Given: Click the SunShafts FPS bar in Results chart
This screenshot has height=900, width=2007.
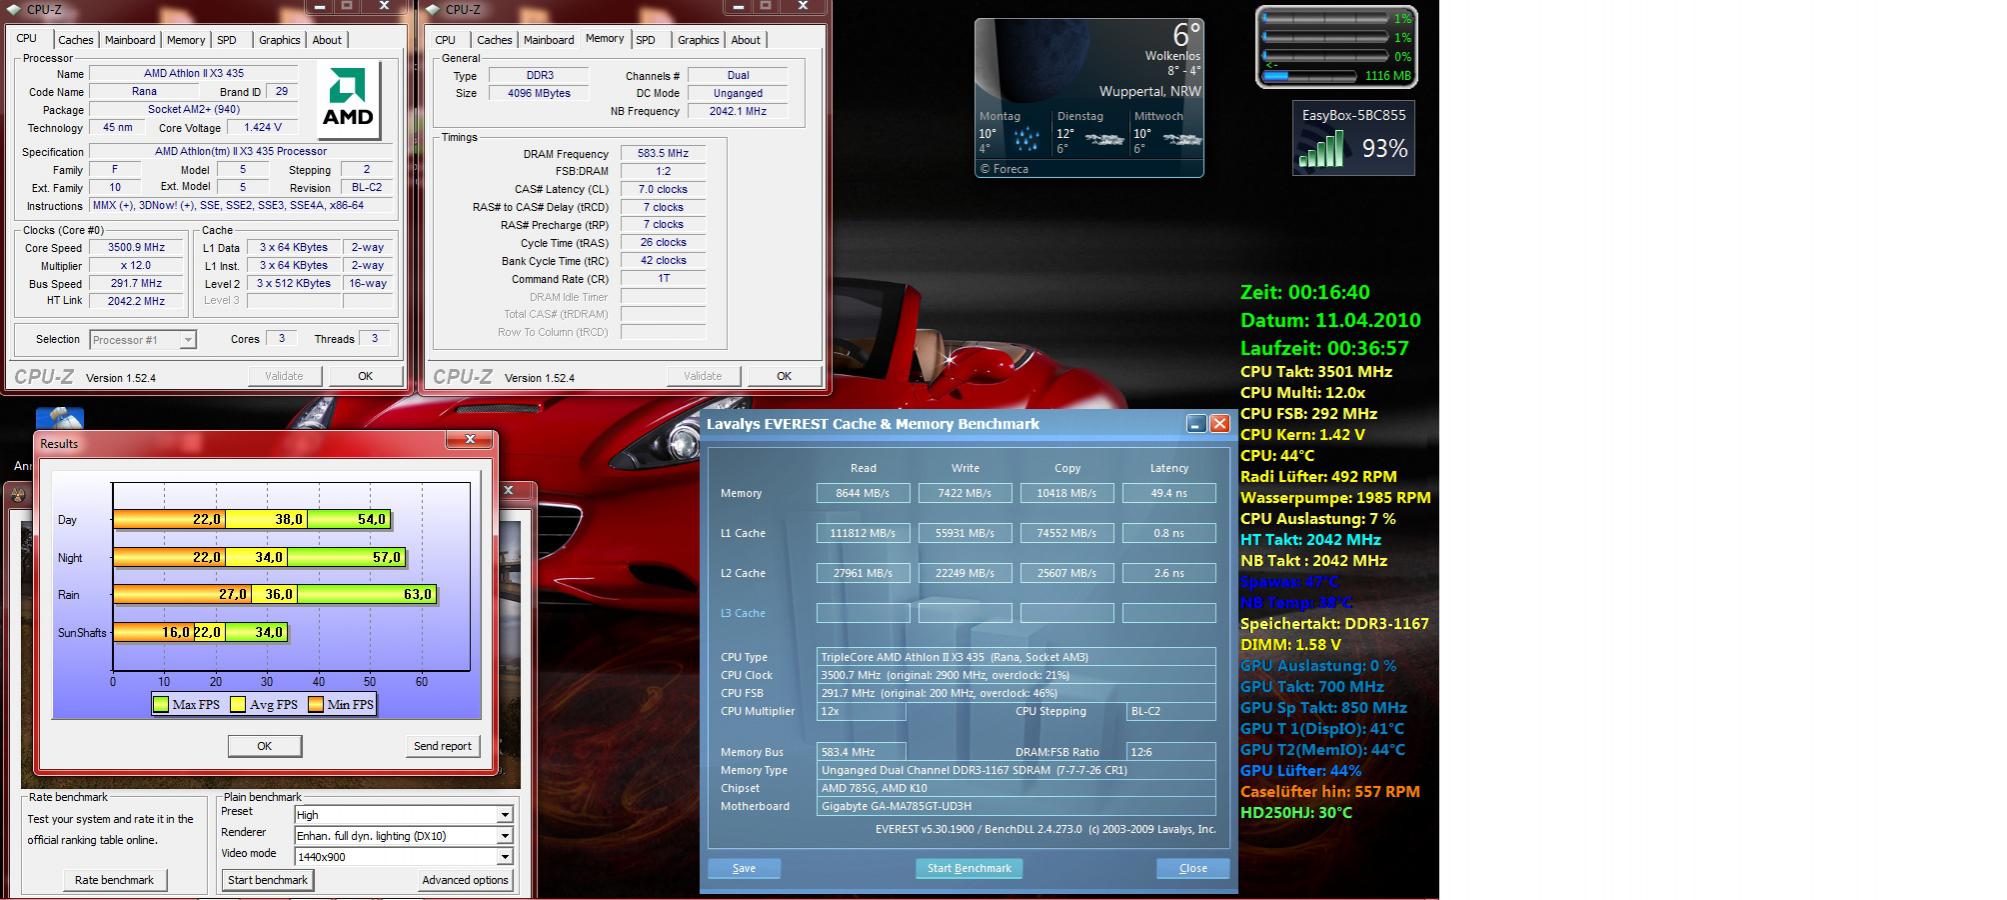Looking at the screenshot, I should (201, 632).
